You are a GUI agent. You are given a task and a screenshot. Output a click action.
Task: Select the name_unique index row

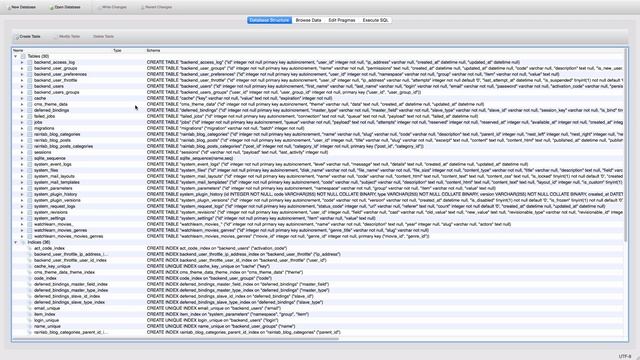[318, 326]
